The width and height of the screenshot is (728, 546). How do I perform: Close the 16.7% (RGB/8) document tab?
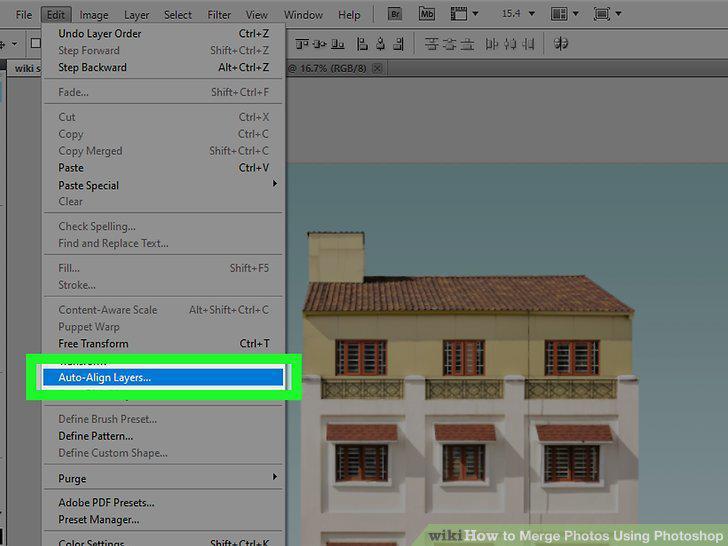[377, 69]
